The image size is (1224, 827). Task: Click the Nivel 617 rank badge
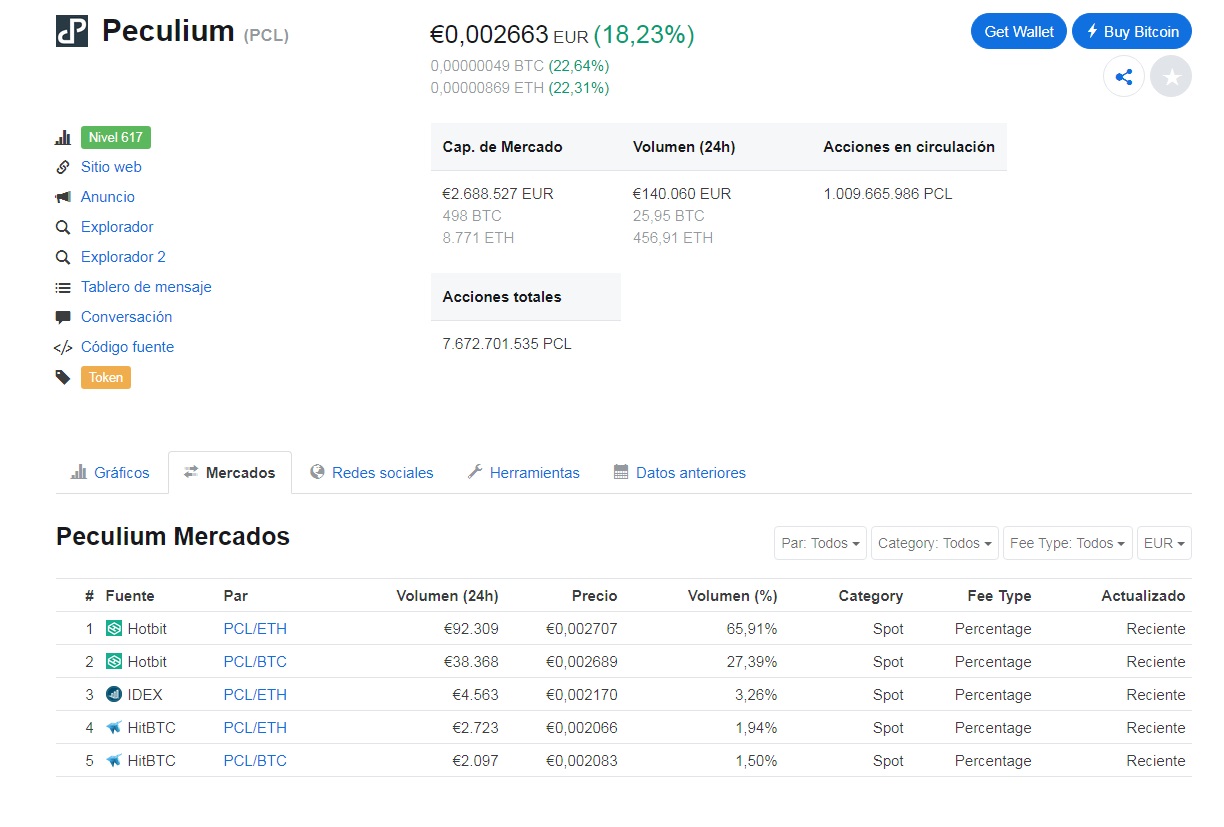pos(116,137)
